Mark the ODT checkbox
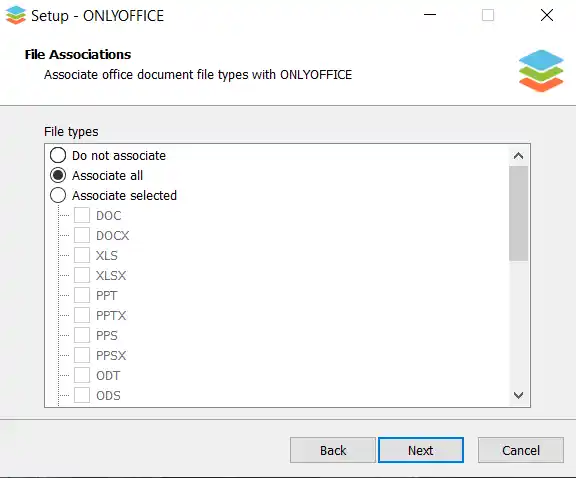 point(82,375)
